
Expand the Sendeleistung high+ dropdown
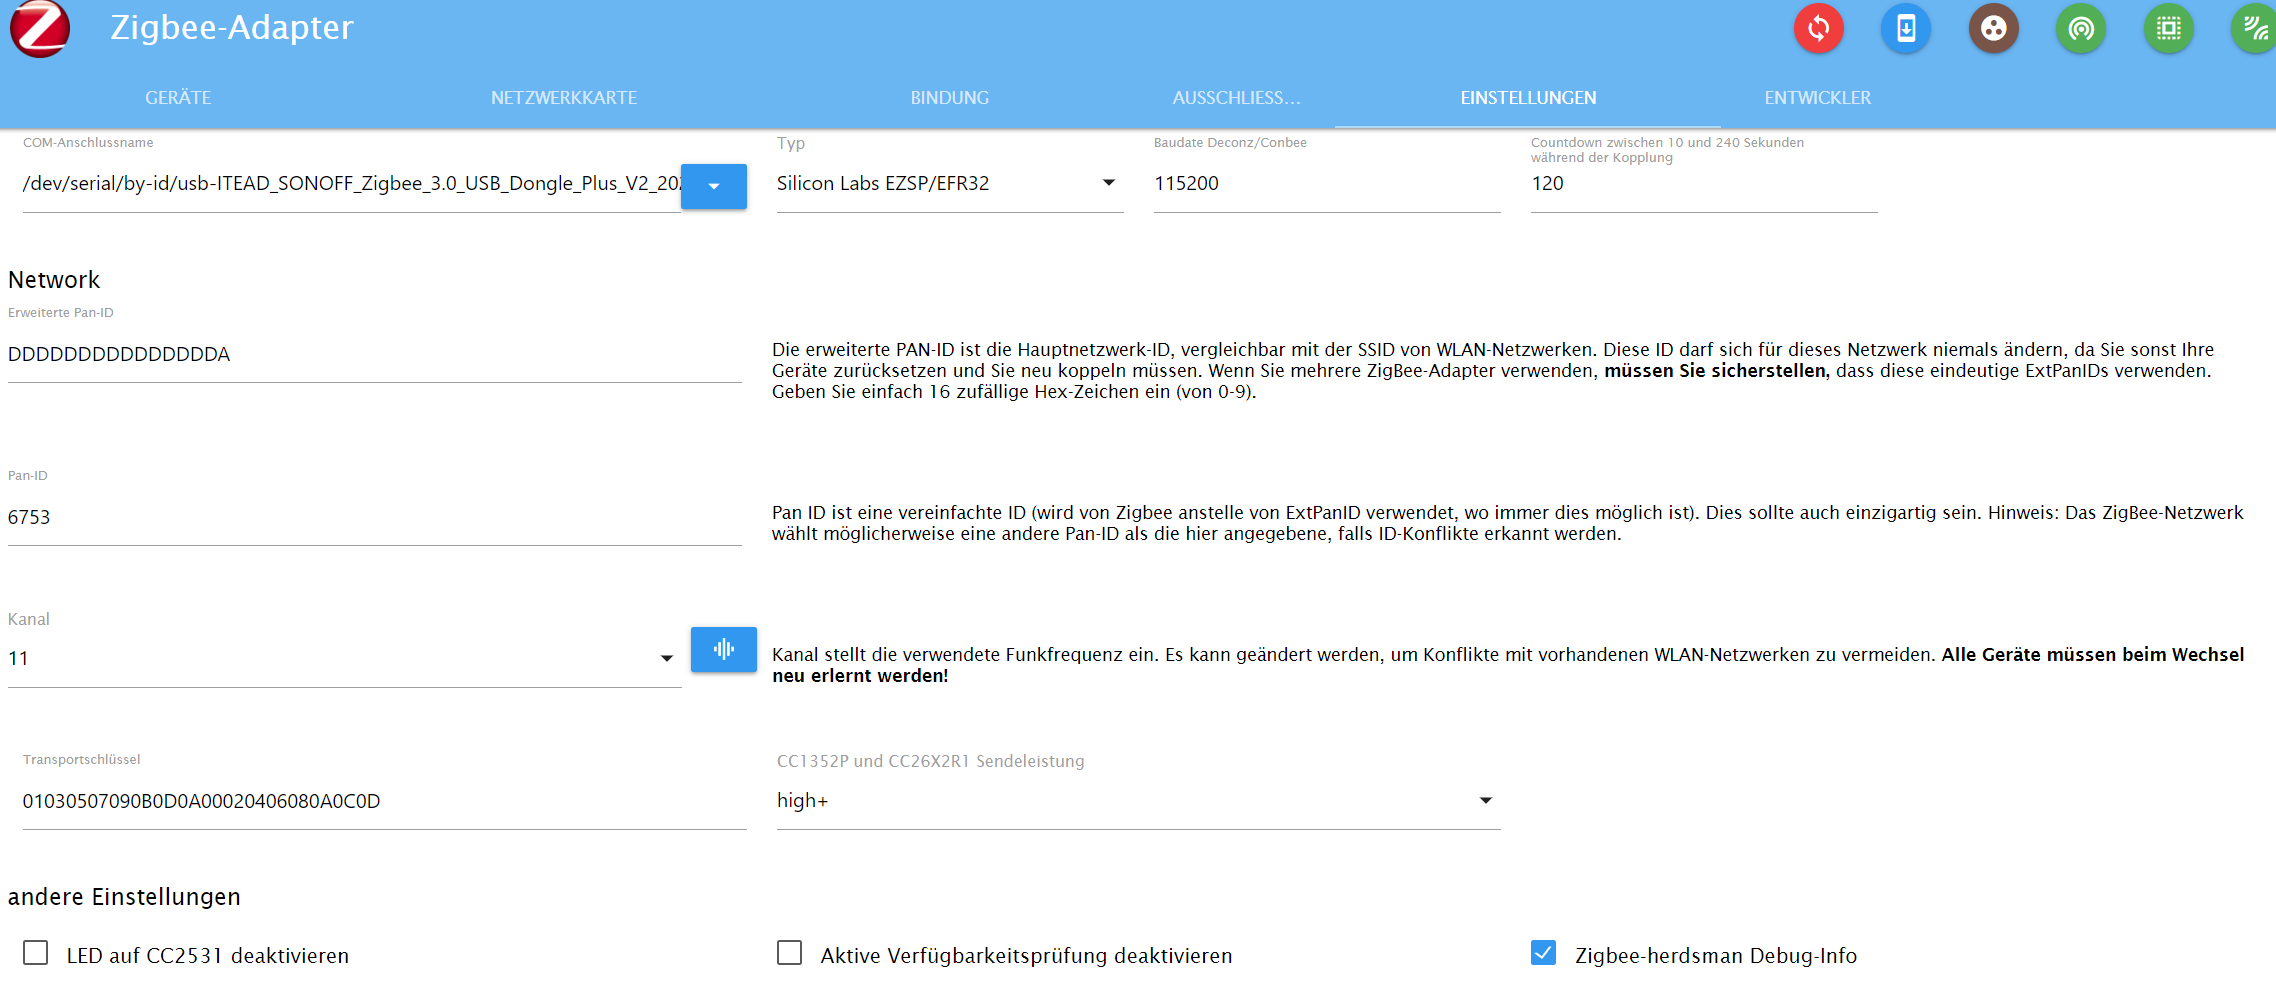coord(1138,801)
